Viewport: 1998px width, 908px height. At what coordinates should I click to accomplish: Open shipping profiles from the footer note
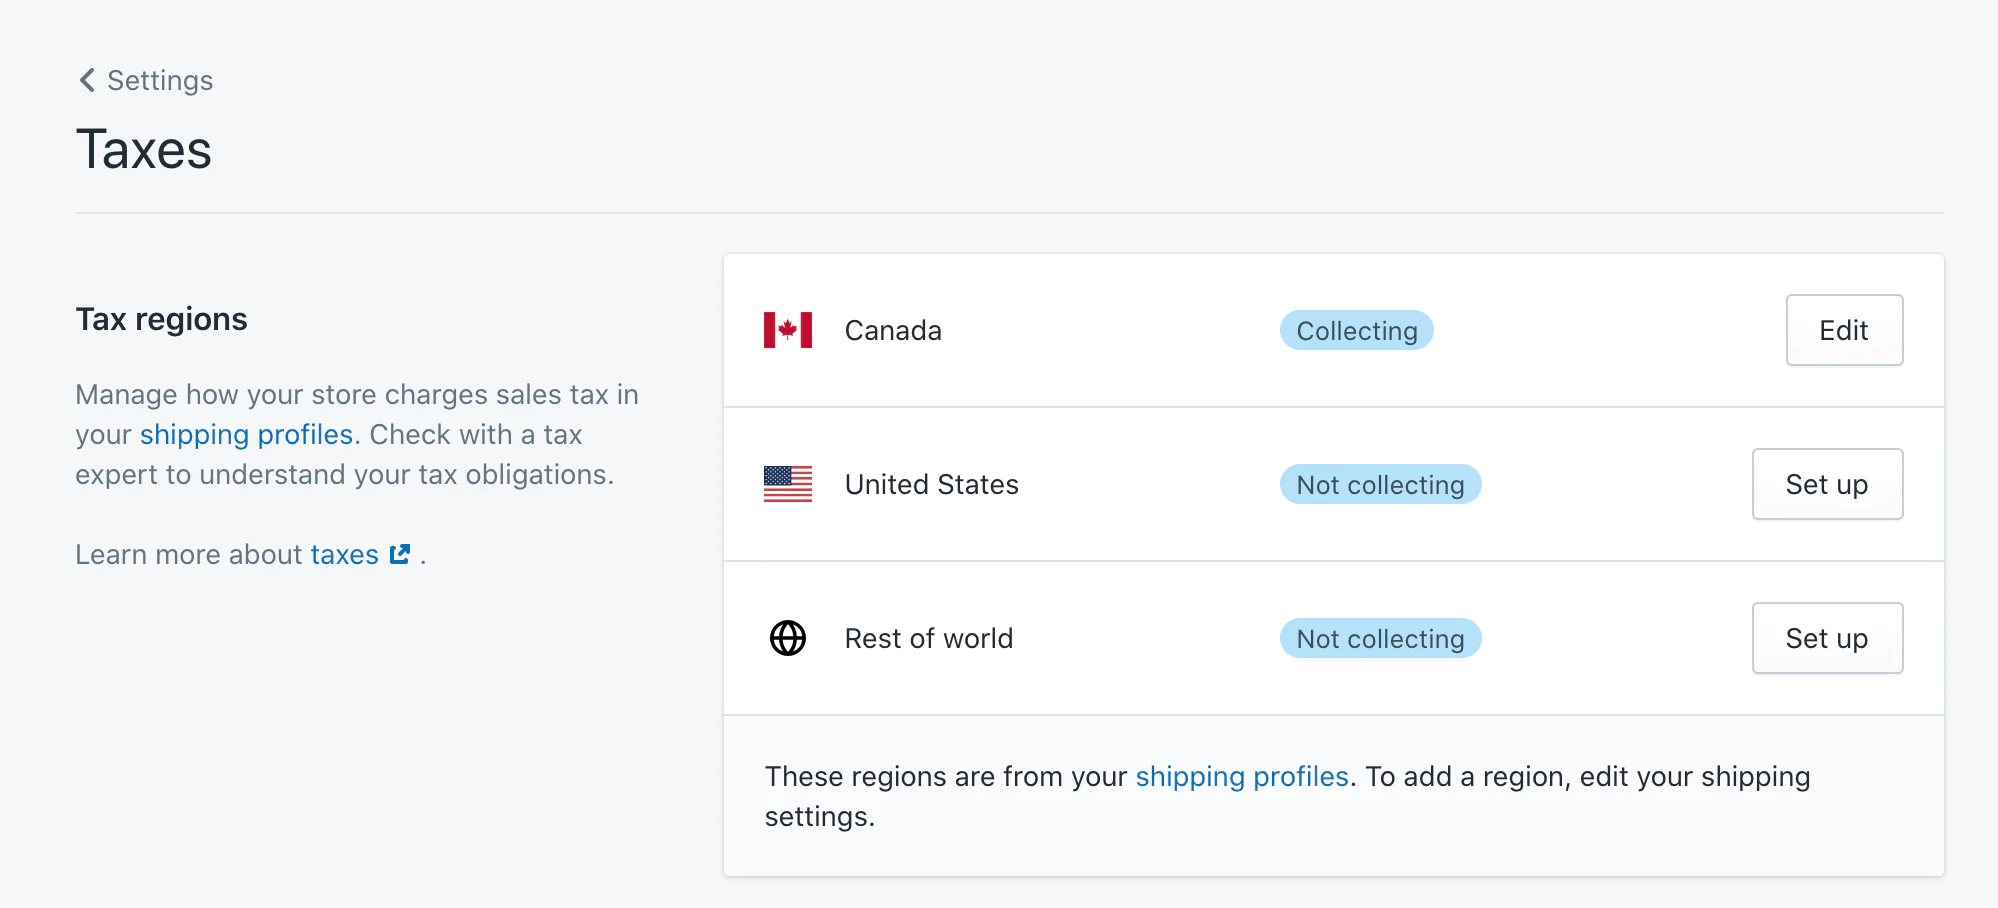[1242, 776]
